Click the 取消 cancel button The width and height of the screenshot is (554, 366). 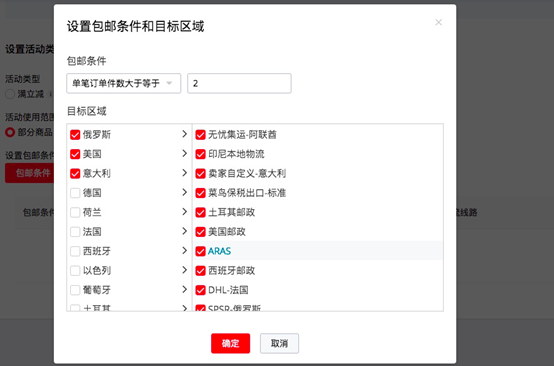[279, 343]
